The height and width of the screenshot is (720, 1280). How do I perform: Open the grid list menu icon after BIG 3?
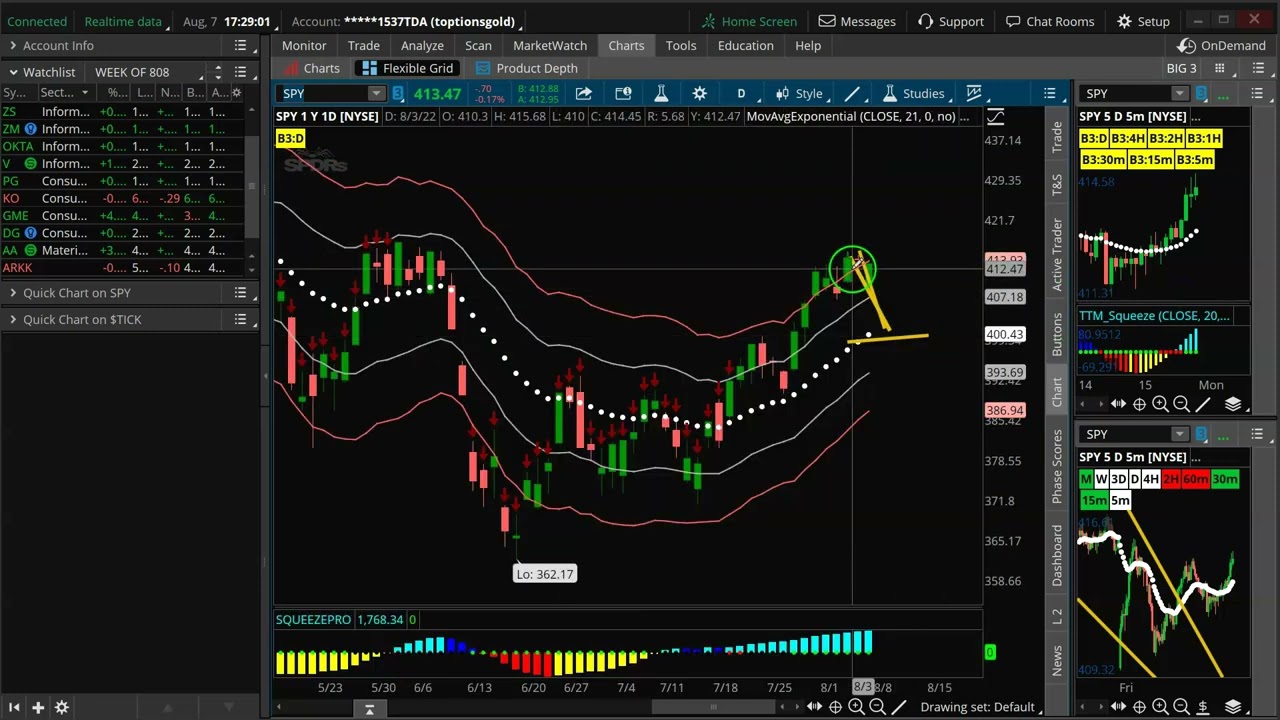click(x=1257, y=68)
